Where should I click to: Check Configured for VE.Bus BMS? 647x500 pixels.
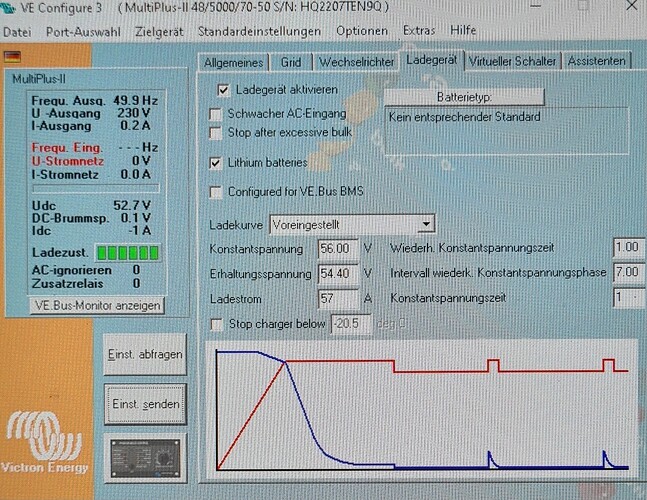click(215, 192)
